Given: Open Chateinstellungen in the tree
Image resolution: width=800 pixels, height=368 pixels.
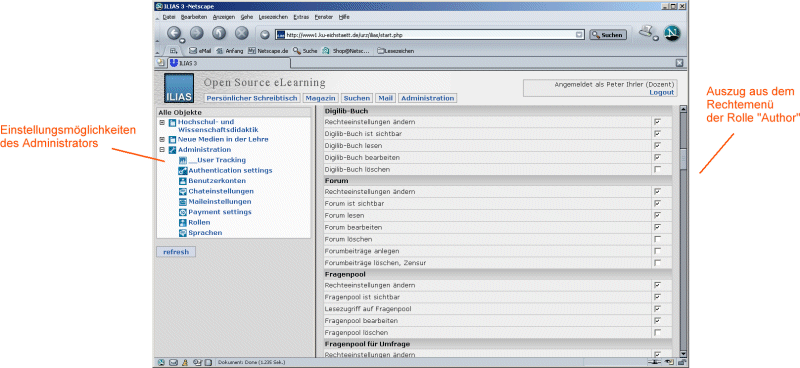Looking at the screenshot, I should (221, 191).
